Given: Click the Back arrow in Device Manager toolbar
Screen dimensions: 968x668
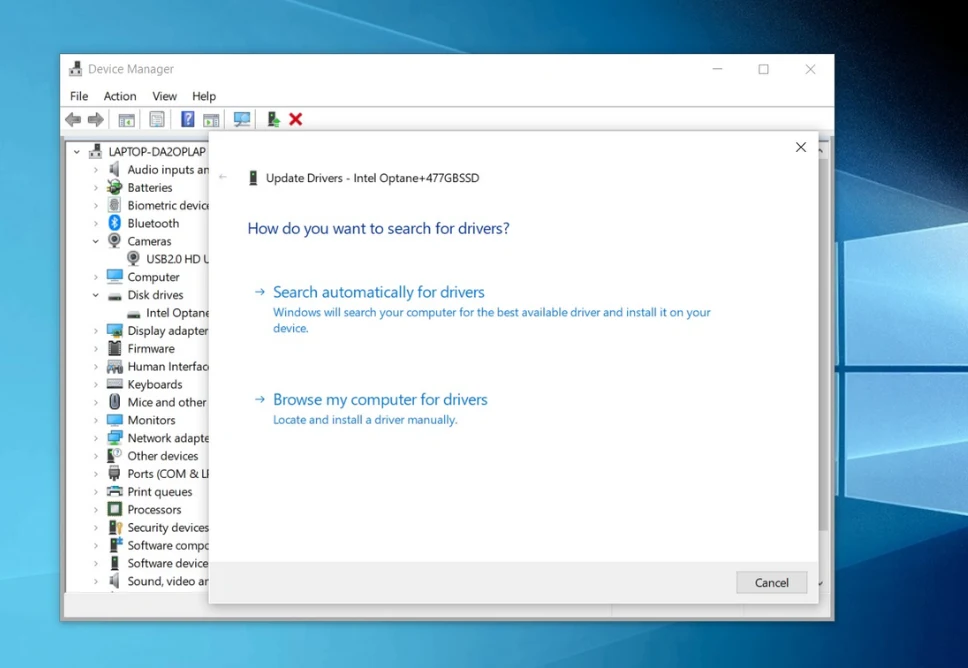Looking at the screenshot, I should tap(73, 119).
